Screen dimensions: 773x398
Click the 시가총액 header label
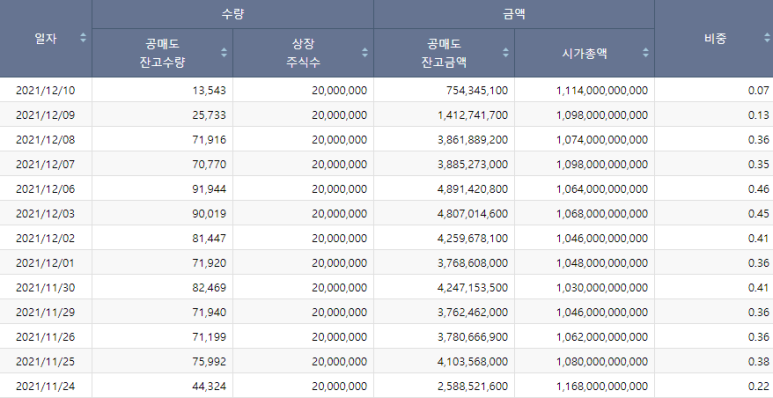coord(585,53)
